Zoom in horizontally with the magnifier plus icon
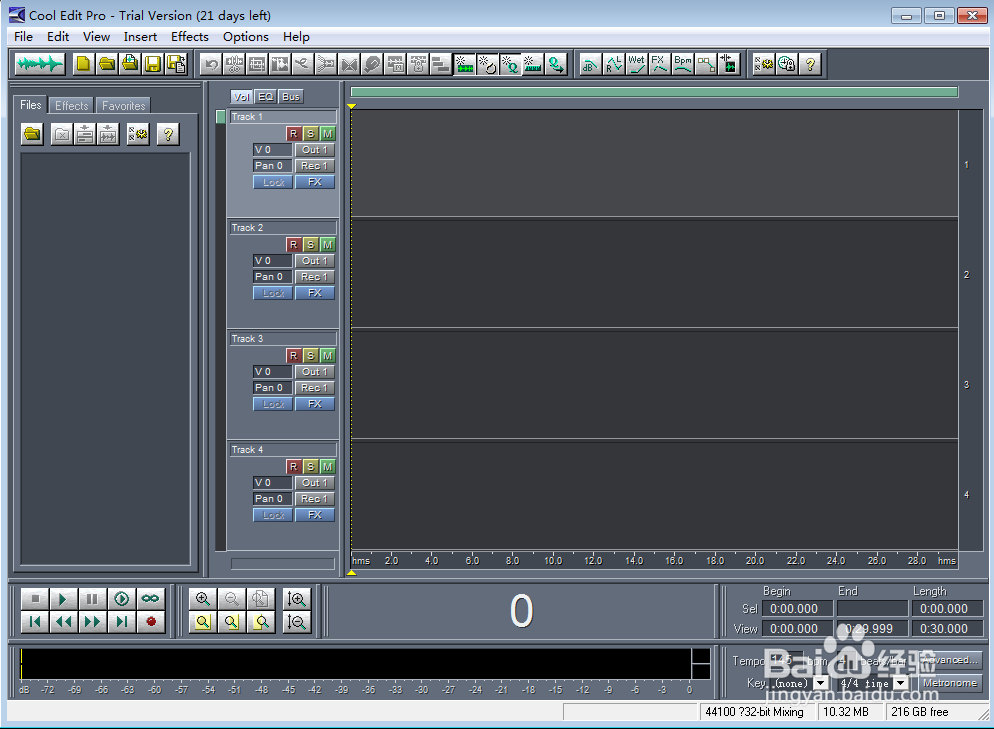The width and height of the screenshot is (994, 729). pos(203,599)
